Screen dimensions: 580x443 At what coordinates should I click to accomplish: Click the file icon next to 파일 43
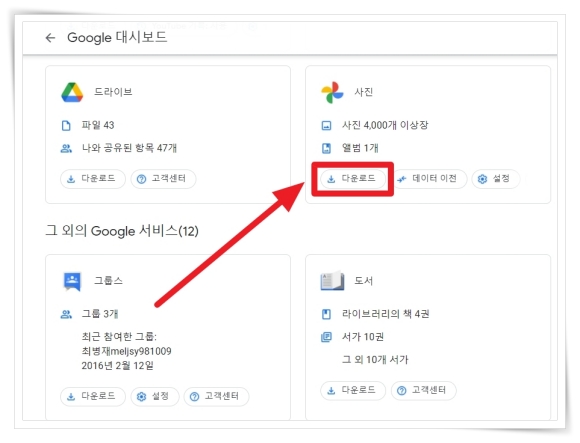(66, 126)
